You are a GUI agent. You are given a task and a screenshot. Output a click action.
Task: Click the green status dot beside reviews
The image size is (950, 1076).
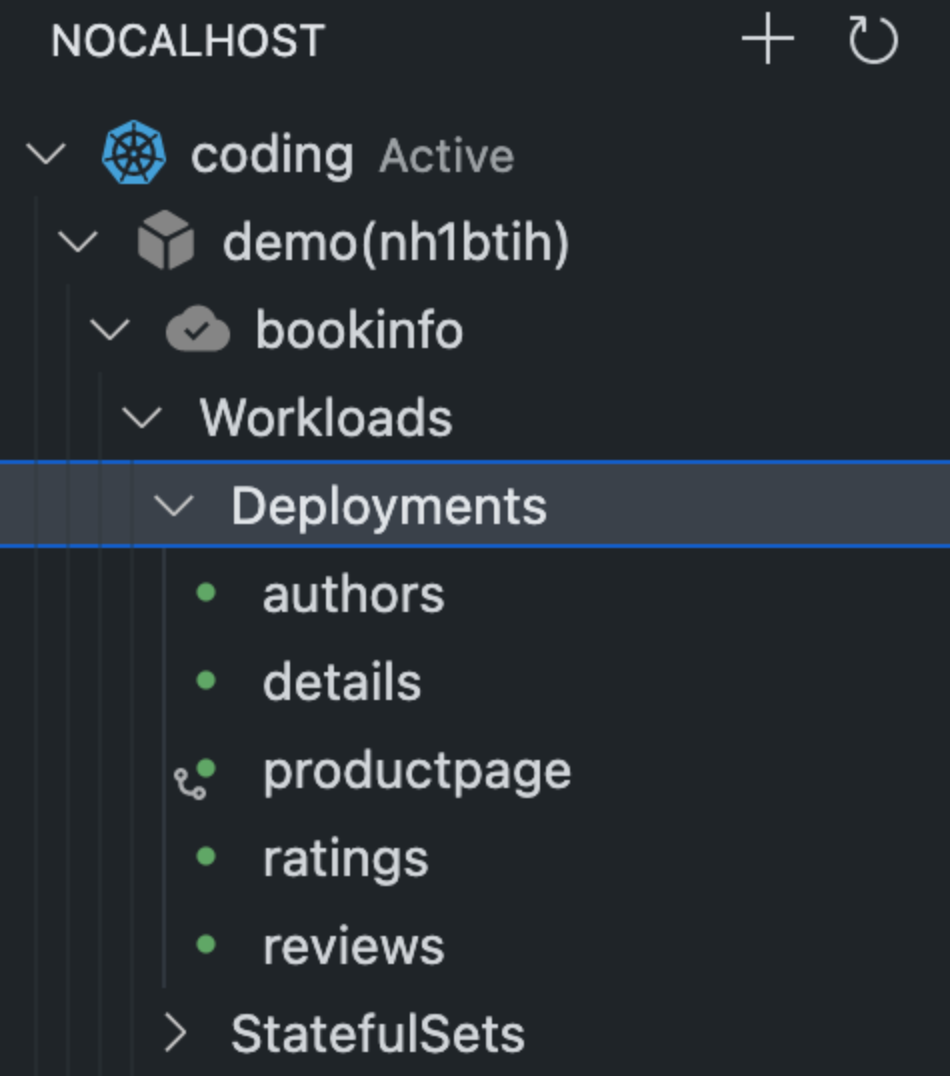click(206, 944)
